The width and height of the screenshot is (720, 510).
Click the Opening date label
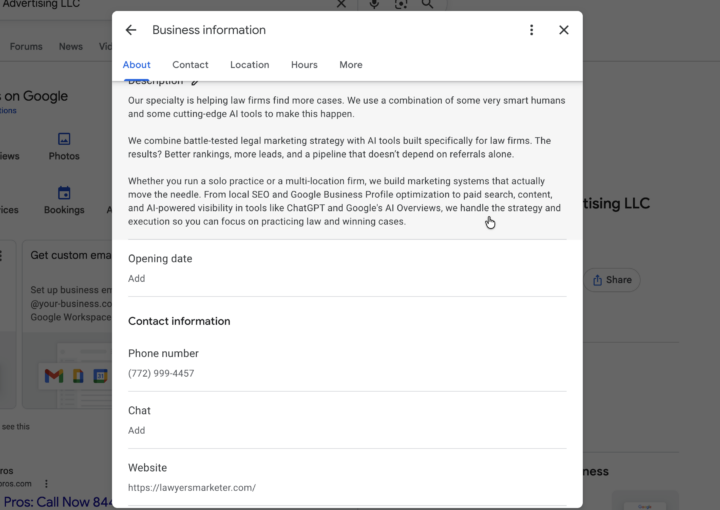(x=160, y=259)
